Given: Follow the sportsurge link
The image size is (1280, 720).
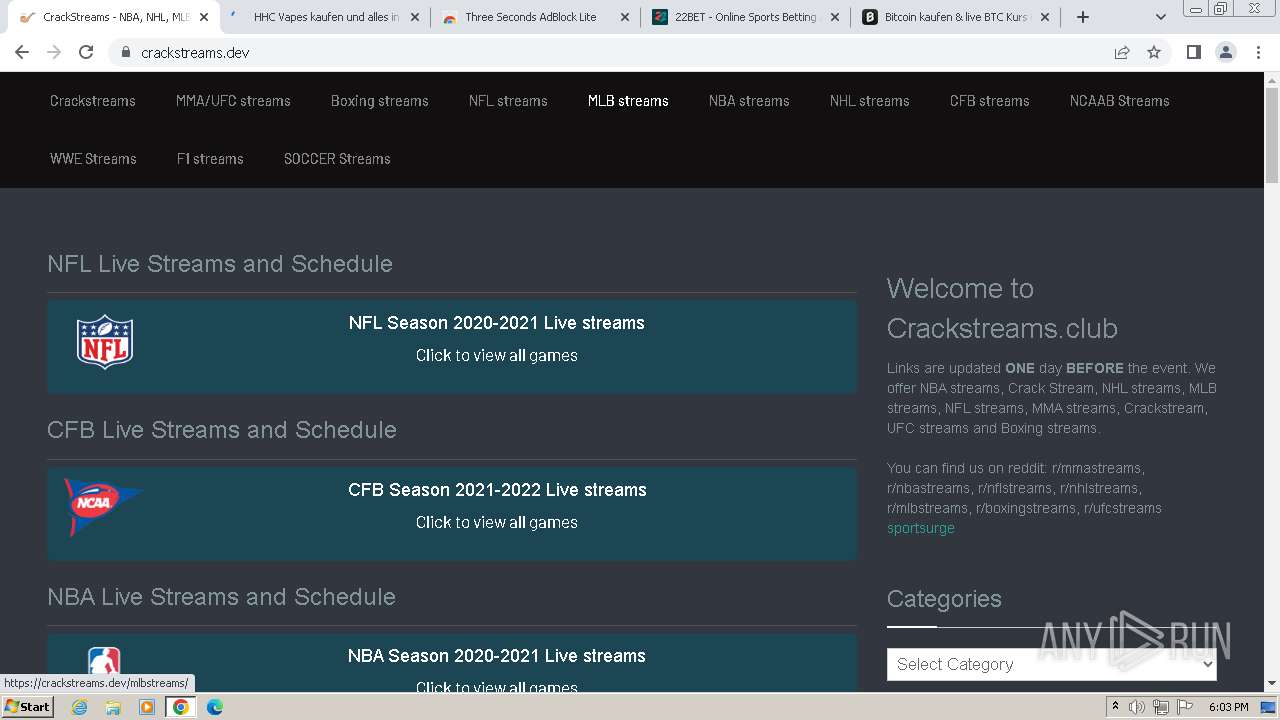Looking at the screenshot, I should click(921, 528).
